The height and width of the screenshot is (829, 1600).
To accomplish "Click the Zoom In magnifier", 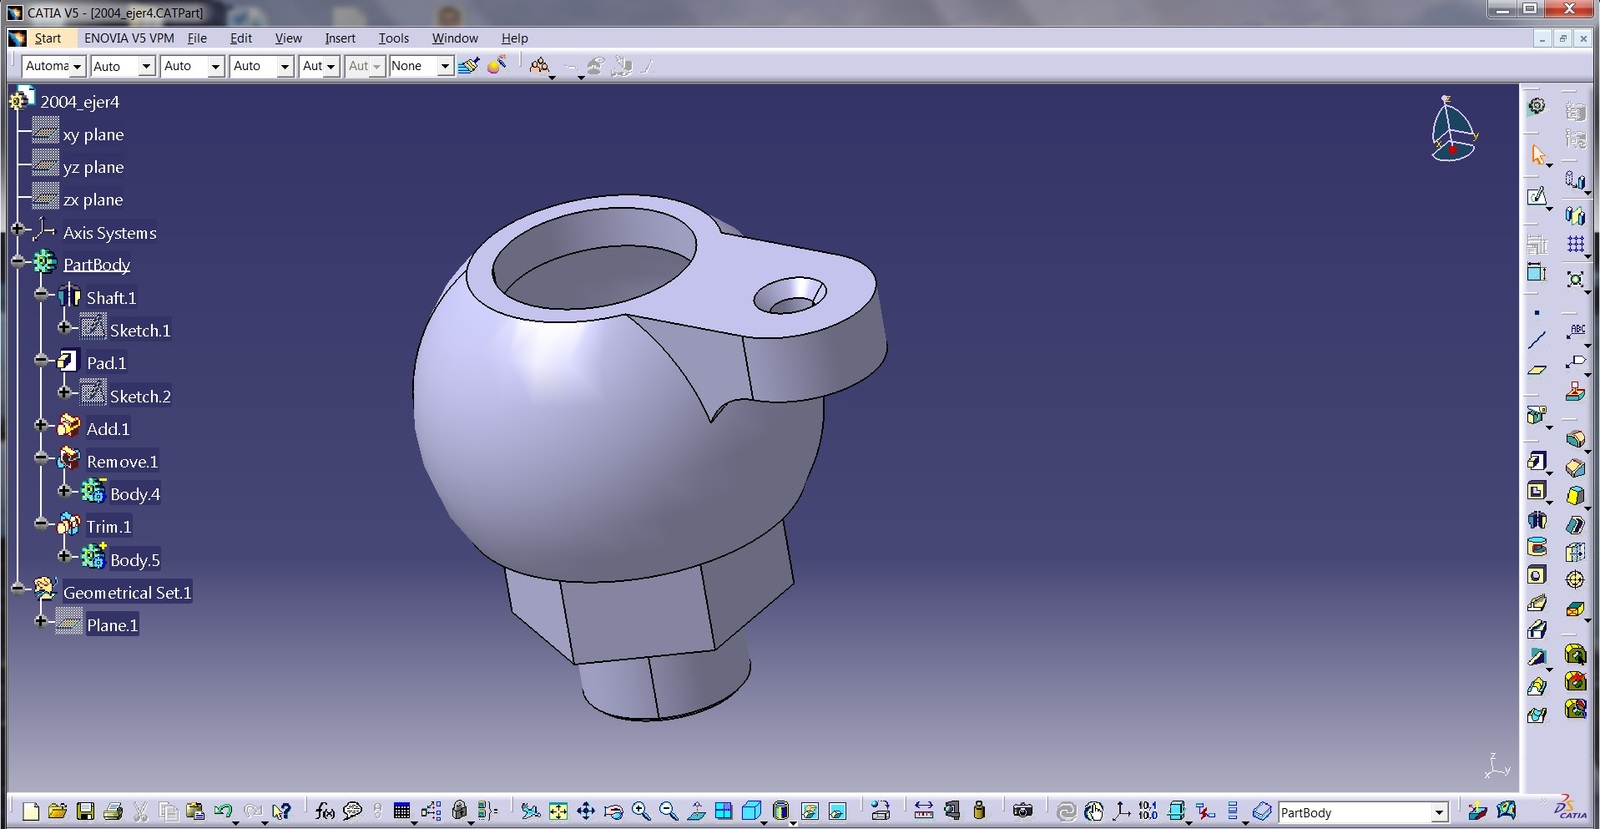I will 641,811.
